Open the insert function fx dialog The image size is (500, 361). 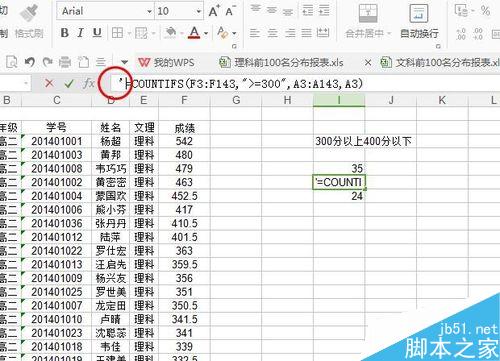(89, 83)
